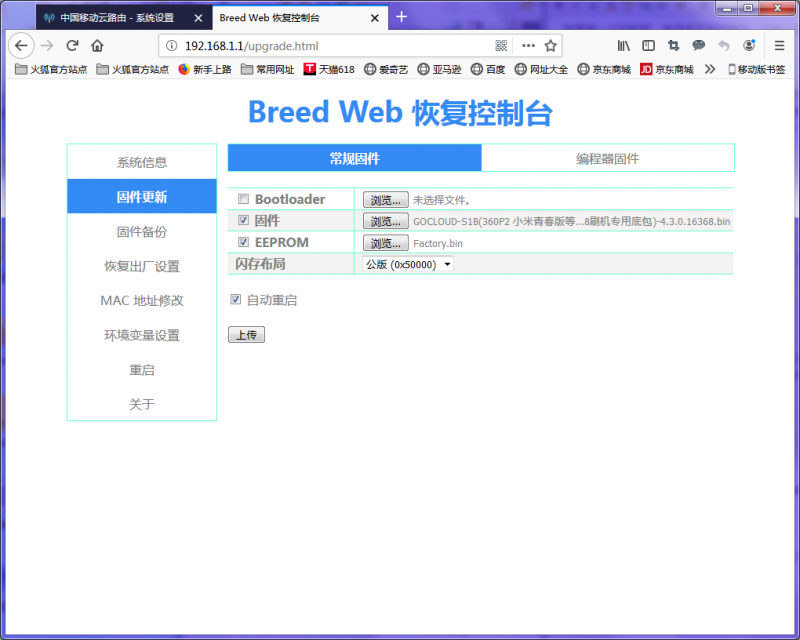Open the 京东商城 bookmark with globe icon

click(604, 69)
